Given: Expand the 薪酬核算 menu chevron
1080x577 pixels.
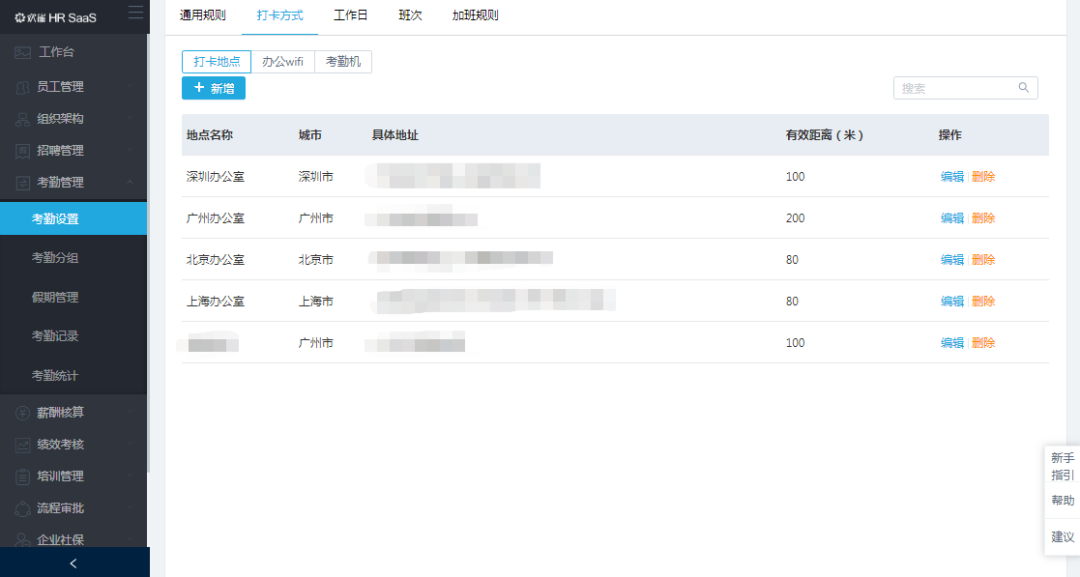Looking at the screenshot, I should pos(129,412).
